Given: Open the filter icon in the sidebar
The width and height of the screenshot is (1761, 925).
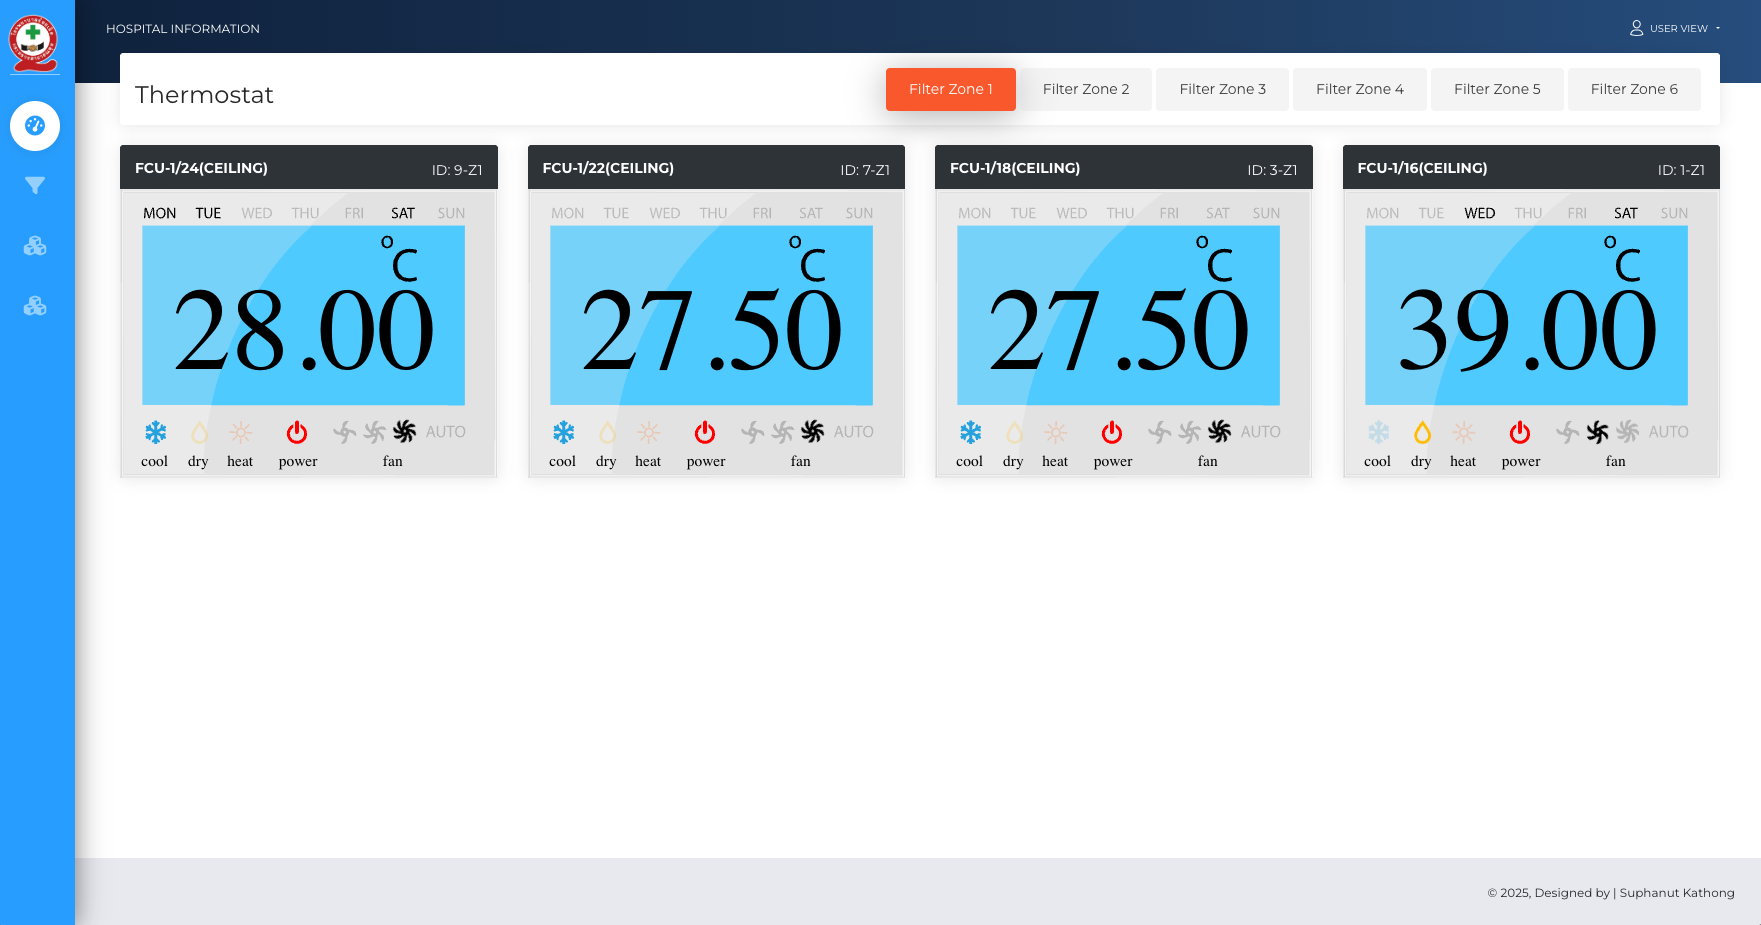Looking at the screenshot, I should tap(35, 186).
